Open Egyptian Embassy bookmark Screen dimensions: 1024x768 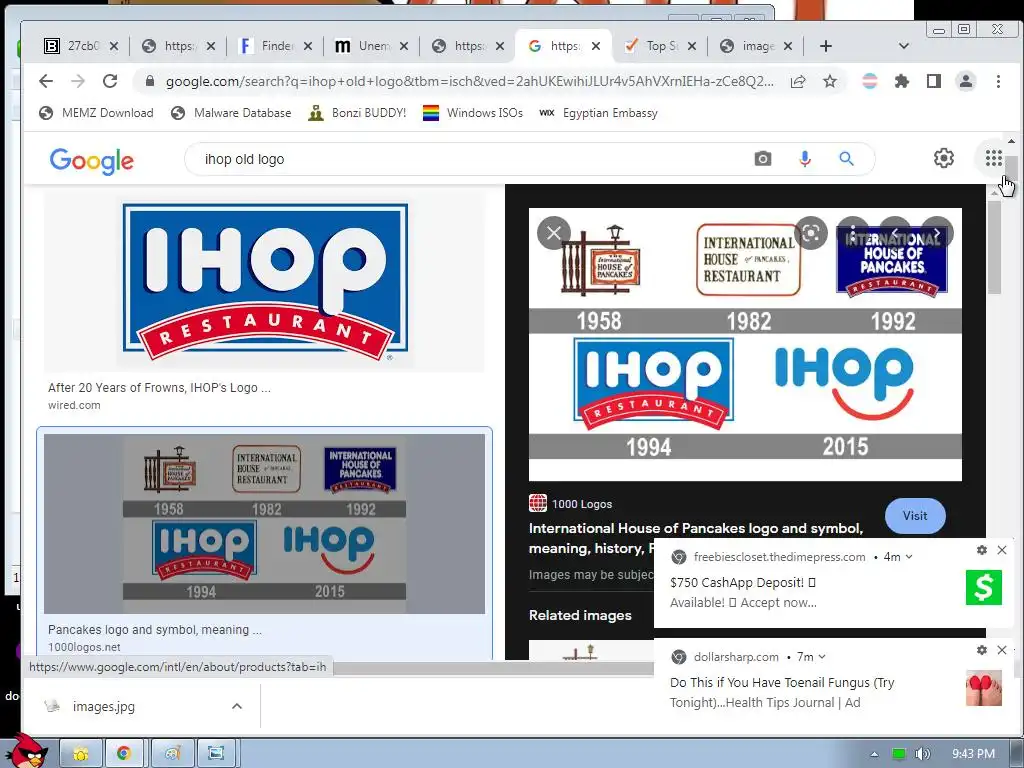598,113
